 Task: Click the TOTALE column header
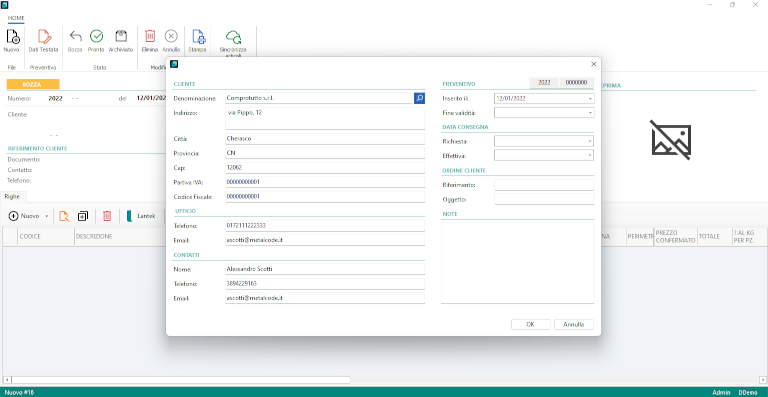[714, 236]
